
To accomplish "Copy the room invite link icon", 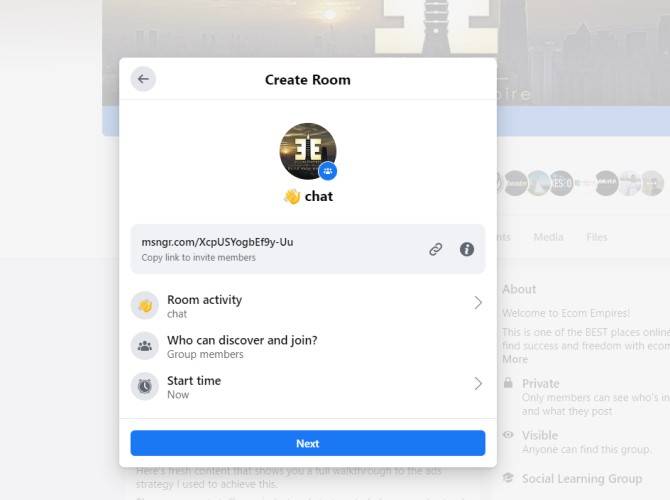I will tap(435, 249).
